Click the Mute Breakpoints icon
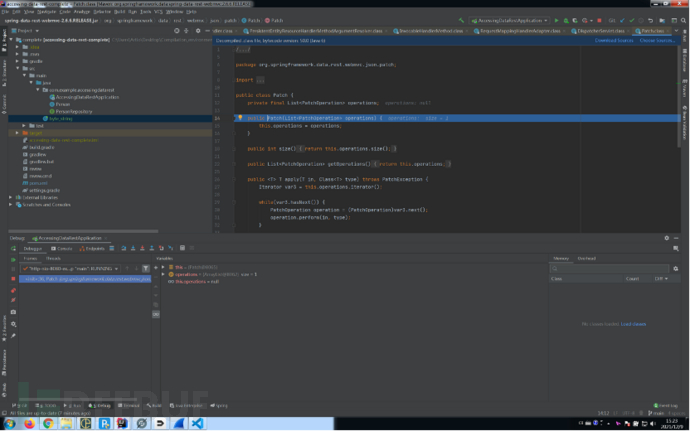Viewport: 690px width, 431px height. pos(13,300)
